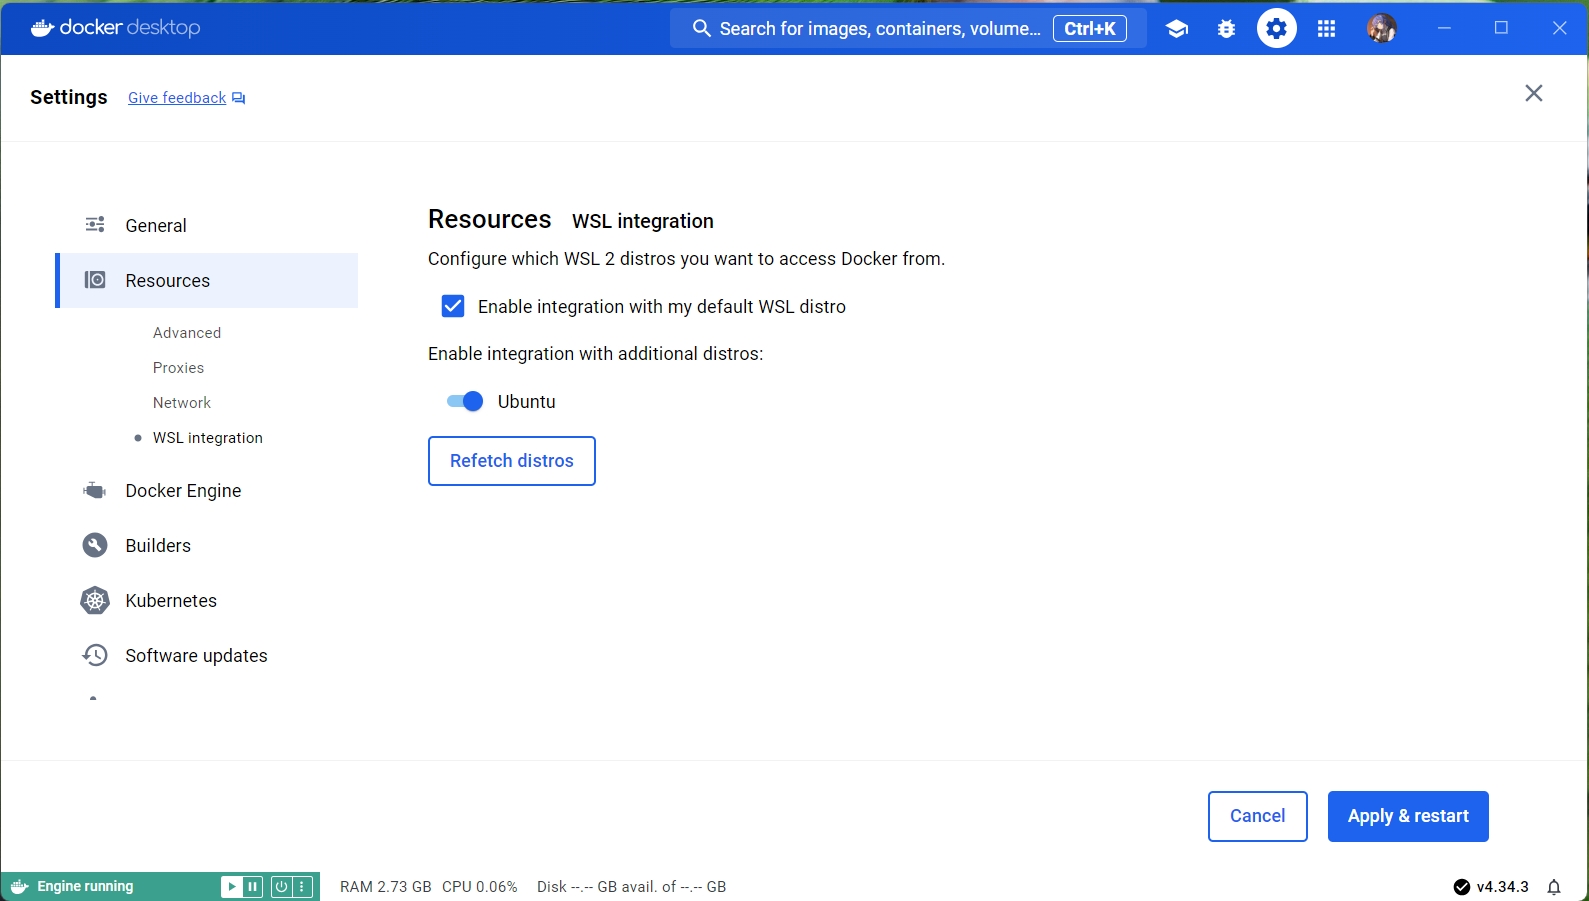Uncheck Enable integration with default WSL distro
This screenshot has height=901, width=1589.
point(453,306)
